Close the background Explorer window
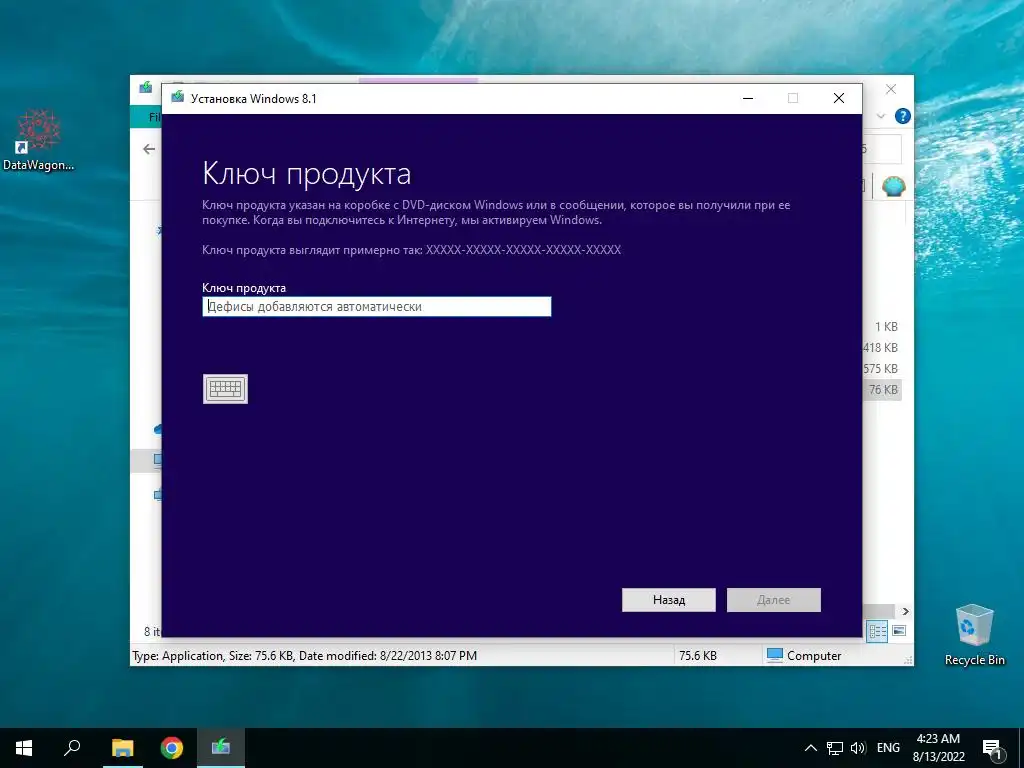This screenshot has height=768, width=1024. tap(891, 89)
